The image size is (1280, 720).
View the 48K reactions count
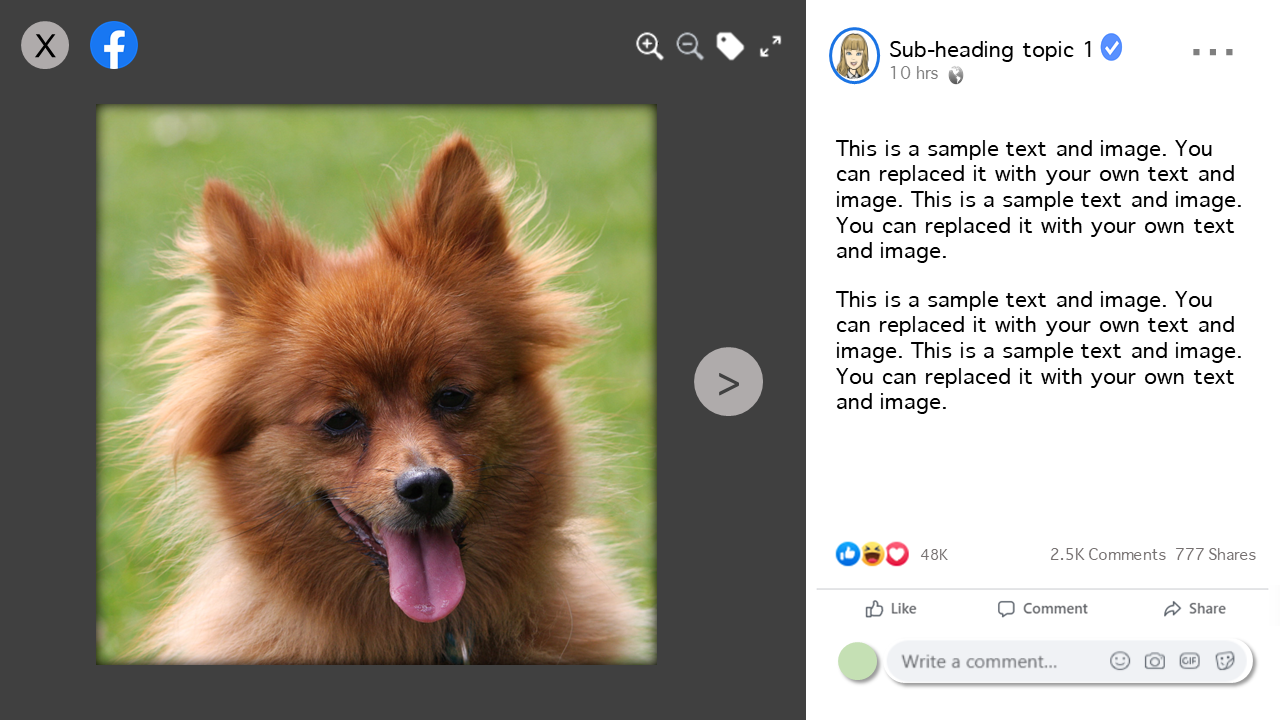[x=934, y=555]
